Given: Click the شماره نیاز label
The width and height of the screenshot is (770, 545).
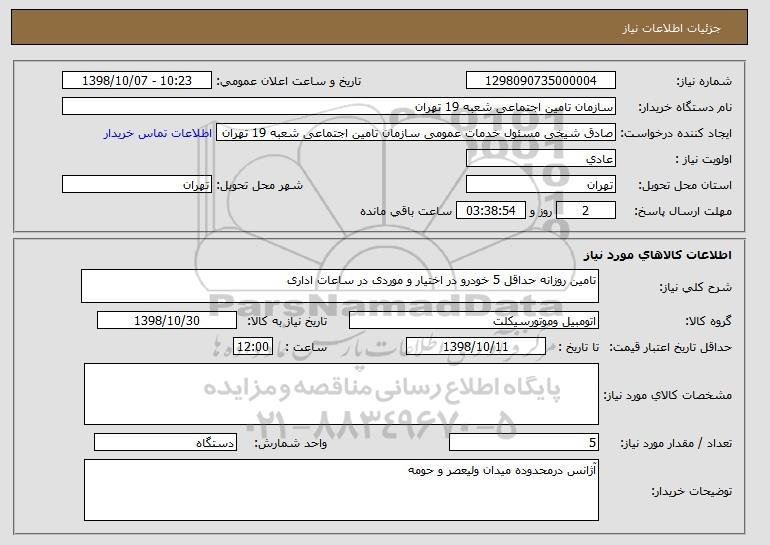Looking at the screenshot, I should tap(704, 82).
